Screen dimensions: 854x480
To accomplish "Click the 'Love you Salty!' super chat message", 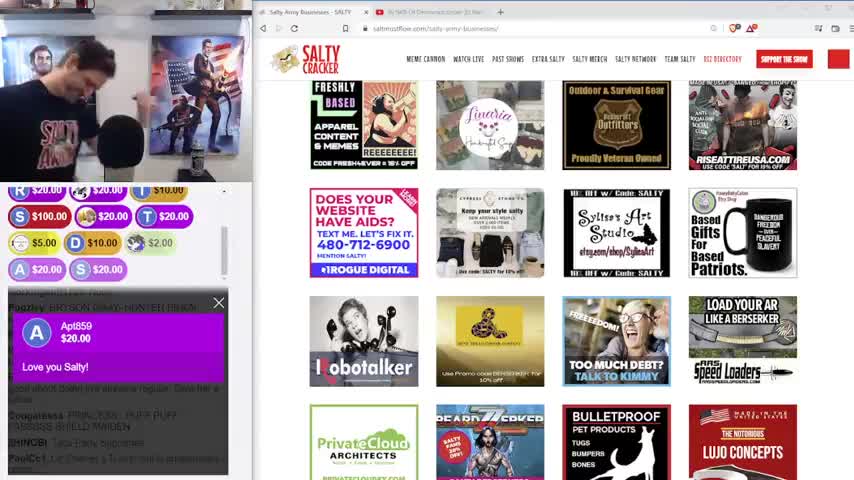I will [x=55, y=367].
